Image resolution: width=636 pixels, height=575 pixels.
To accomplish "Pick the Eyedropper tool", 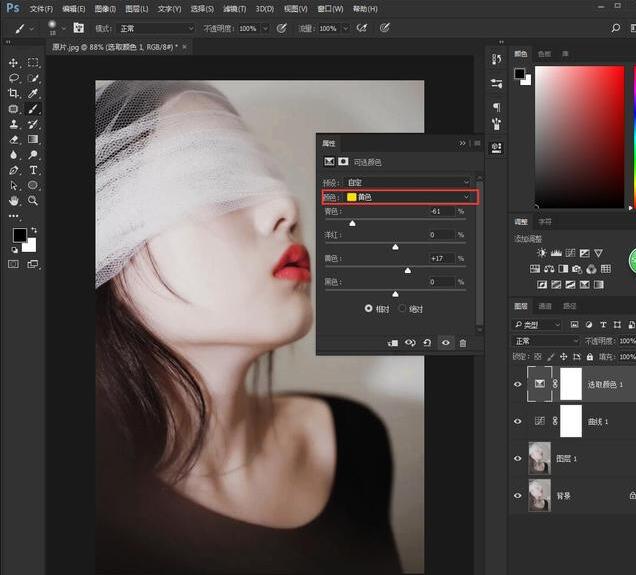I will point(33,93).
